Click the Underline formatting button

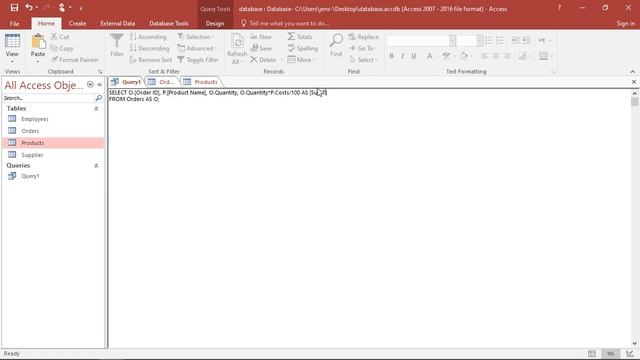click(413, 56)
